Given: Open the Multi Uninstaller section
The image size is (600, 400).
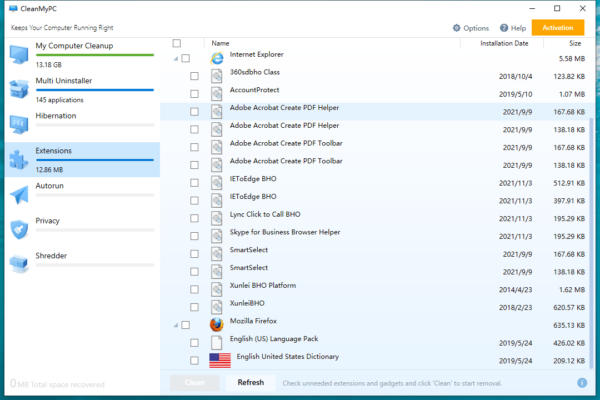Looking at the screenshot, I should [82, 90].
